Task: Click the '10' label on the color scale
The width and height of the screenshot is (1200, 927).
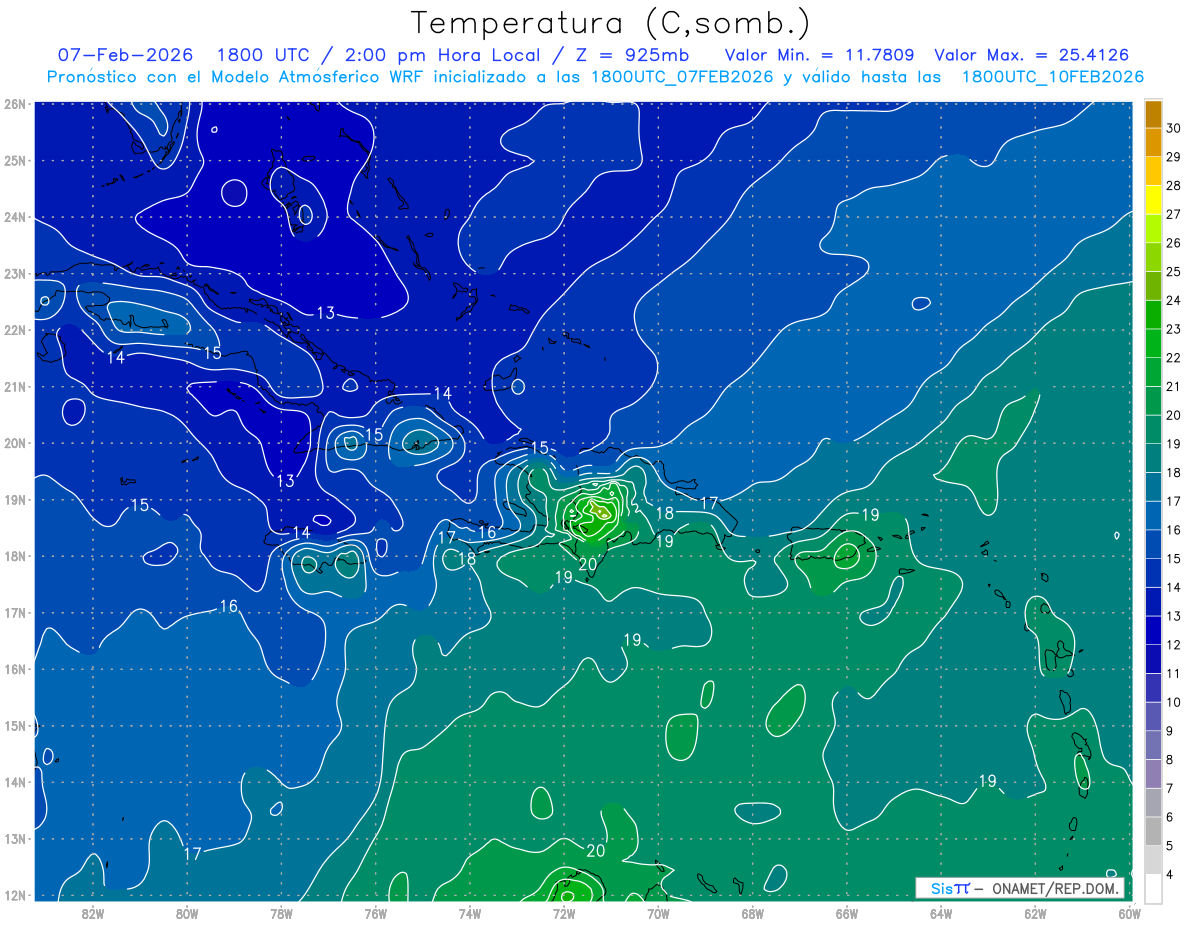Action: pyautogui.click(x=1173, y=702)
